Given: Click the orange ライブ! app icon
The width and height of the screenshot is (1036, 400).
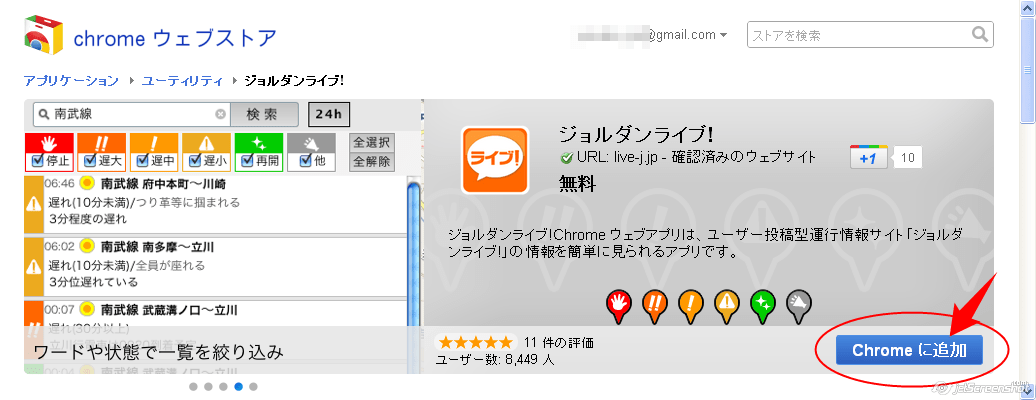Looking at the screenshot, I should (x=495, y=161).
